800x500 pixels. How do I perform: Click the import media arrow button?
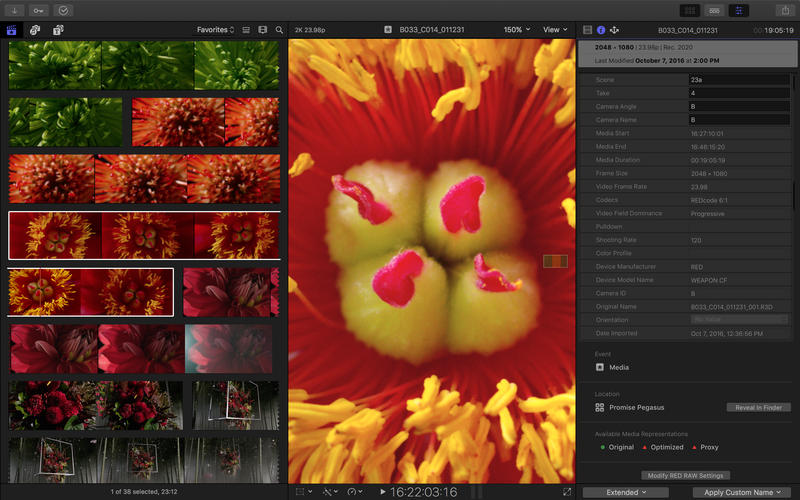(15, 10)
